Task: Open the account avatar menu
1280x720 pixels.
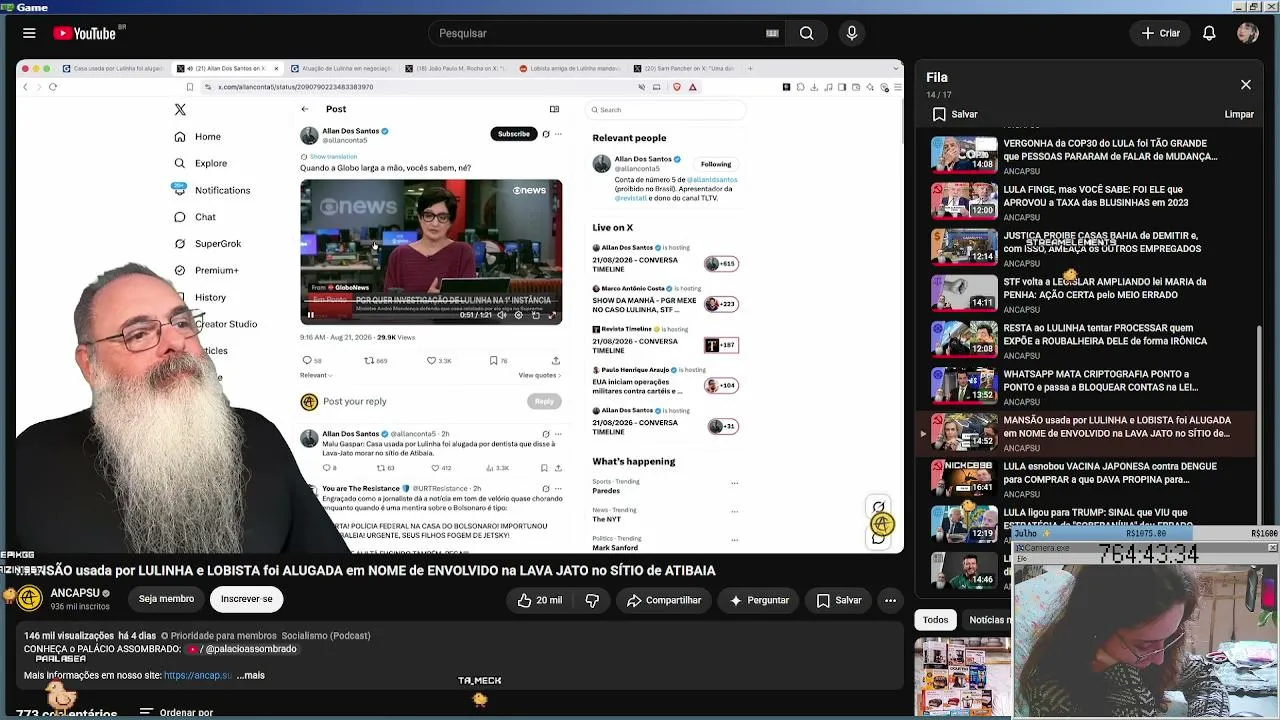Action: pyautogui.click(x=1247, y=33)
